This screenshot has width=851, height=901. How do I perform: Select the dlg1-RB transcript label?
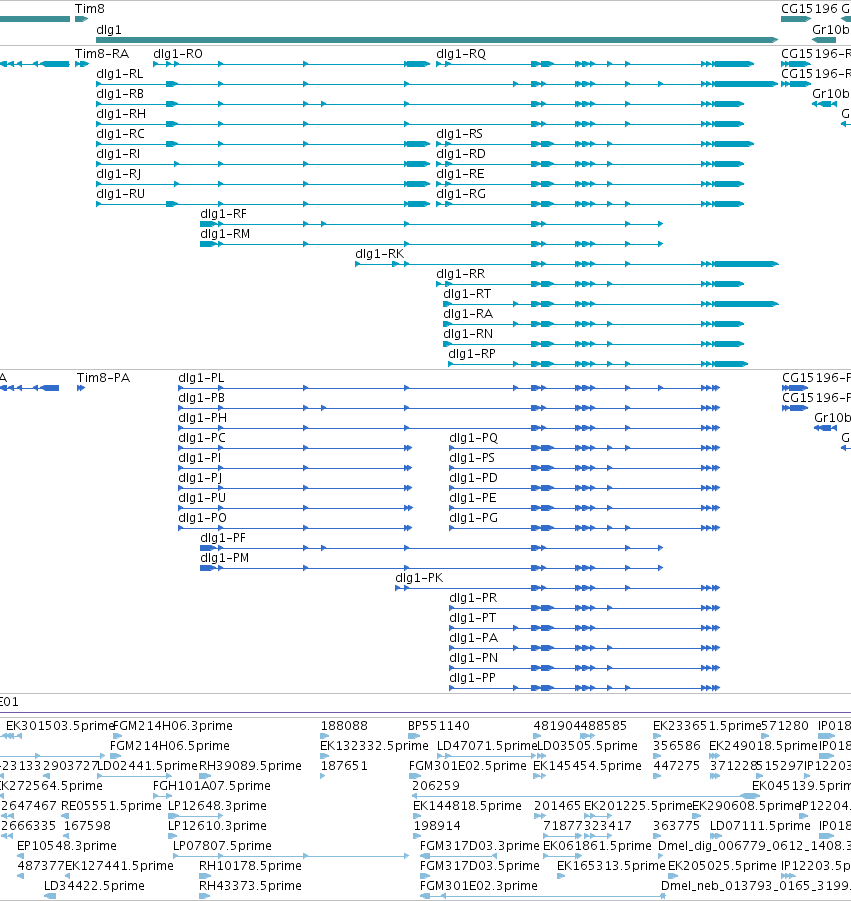[x=120, y=94]
